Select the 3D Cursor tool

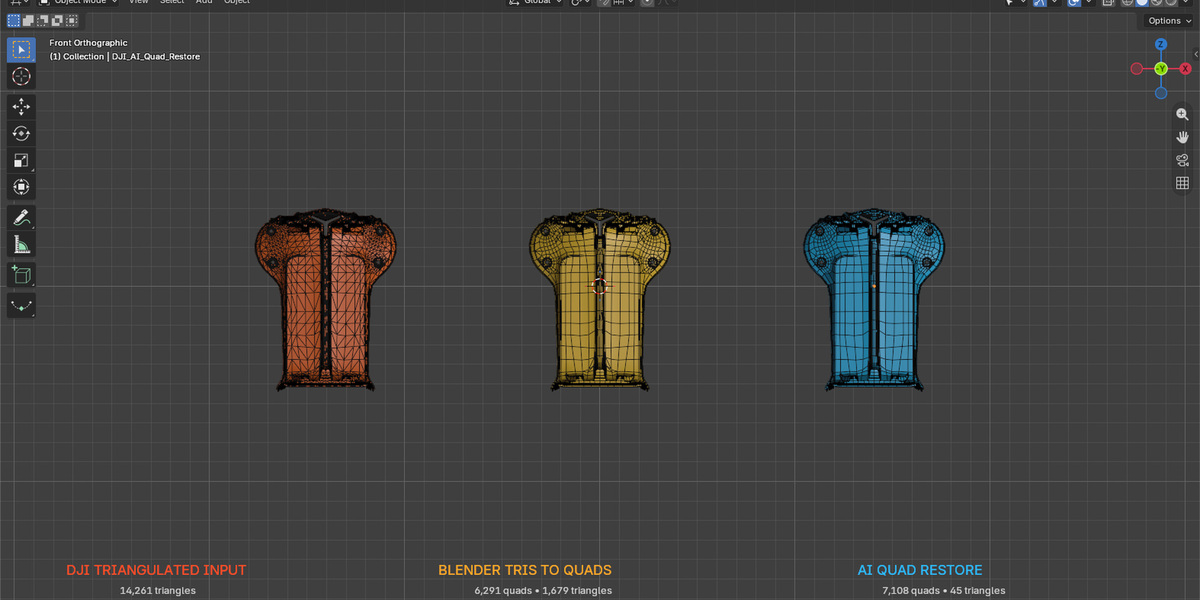pyautogui.click(x=21, y=76)
